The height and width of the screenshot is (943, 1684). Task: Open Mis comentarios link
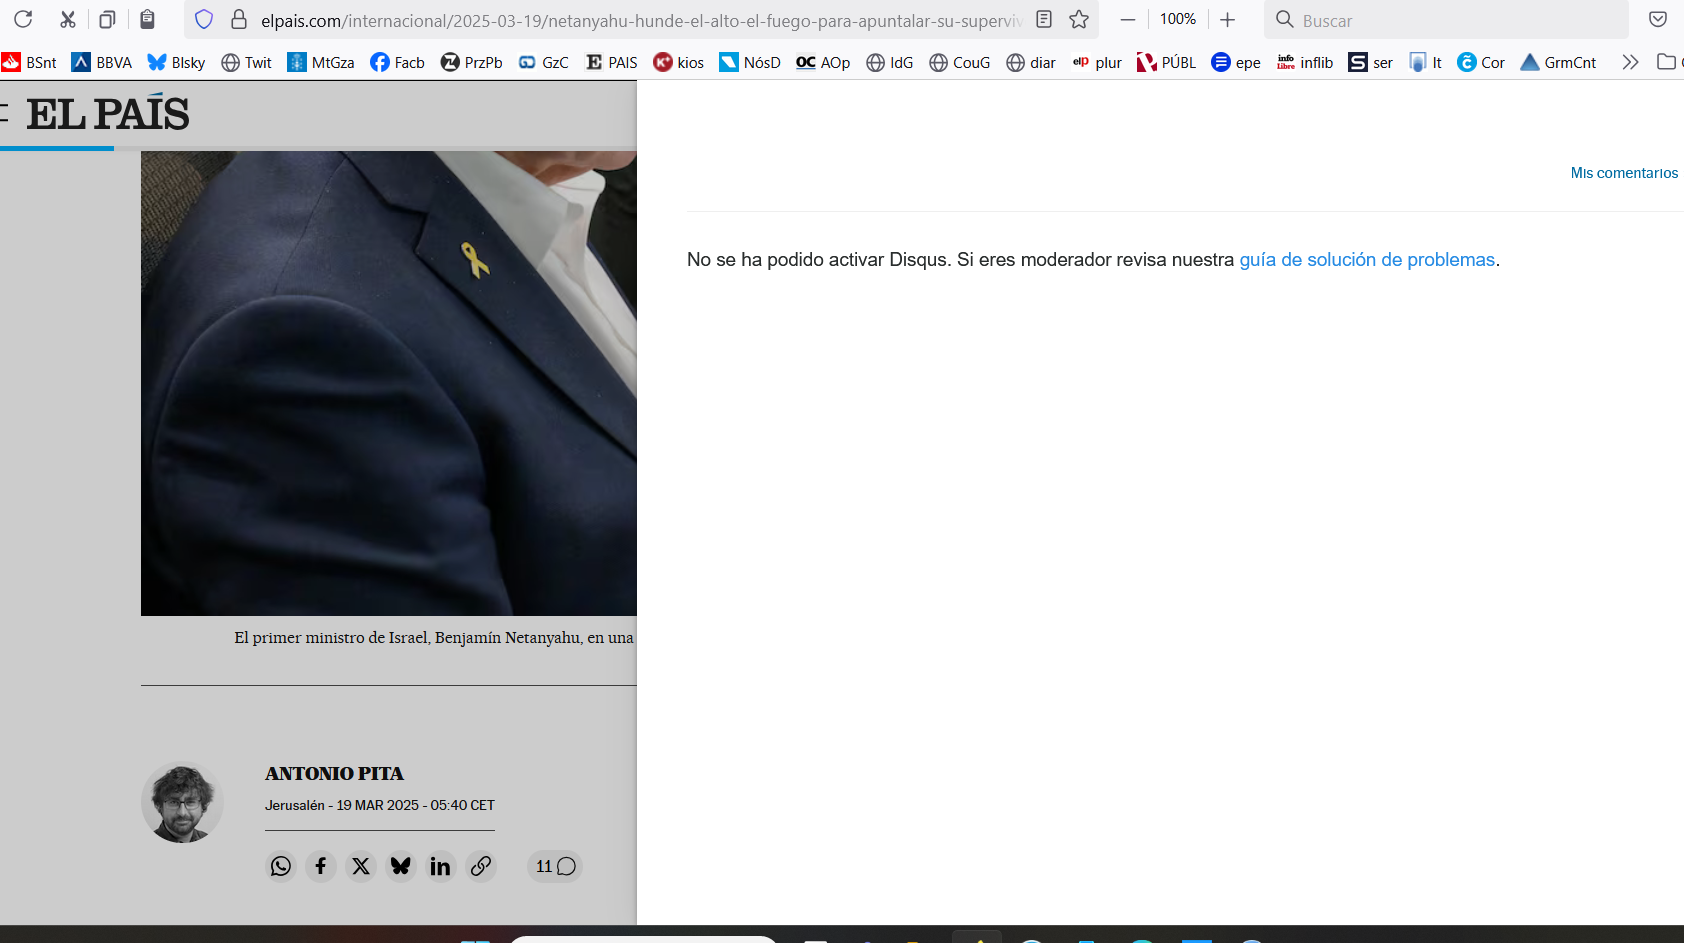pos(1624,173)
